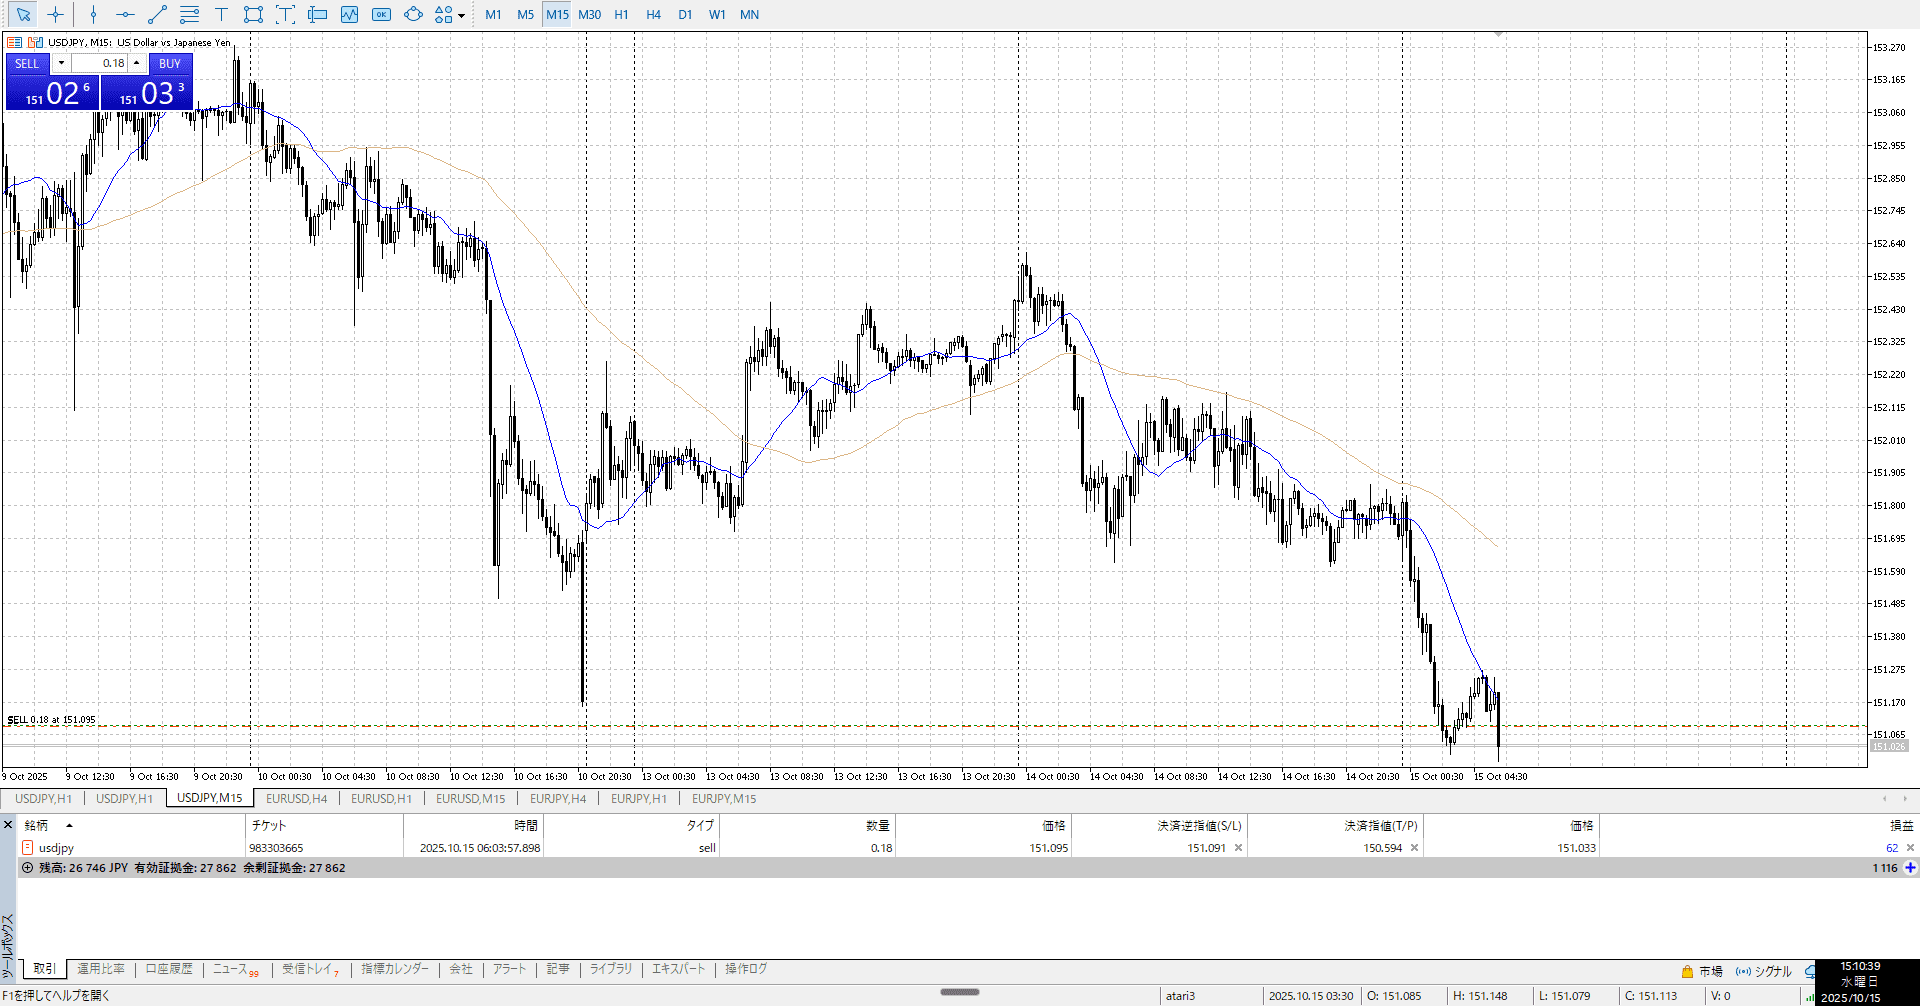
Task: Open the 口座履歴 account history tab
Action: (169, 969)
